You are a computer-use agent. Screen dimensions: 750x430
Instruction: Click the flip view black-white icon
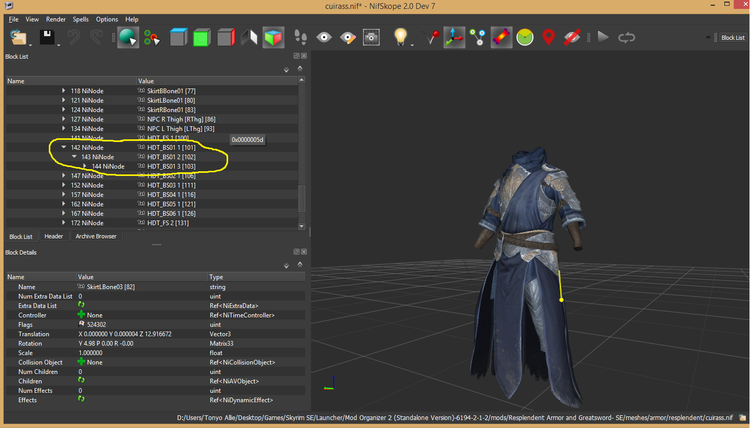coord(249,37)
